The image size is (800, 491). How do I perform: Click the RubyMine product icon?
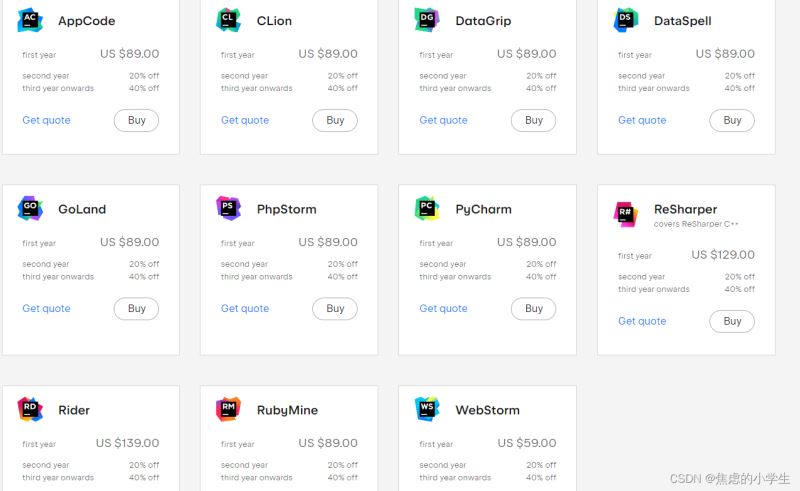click(229, 409)
